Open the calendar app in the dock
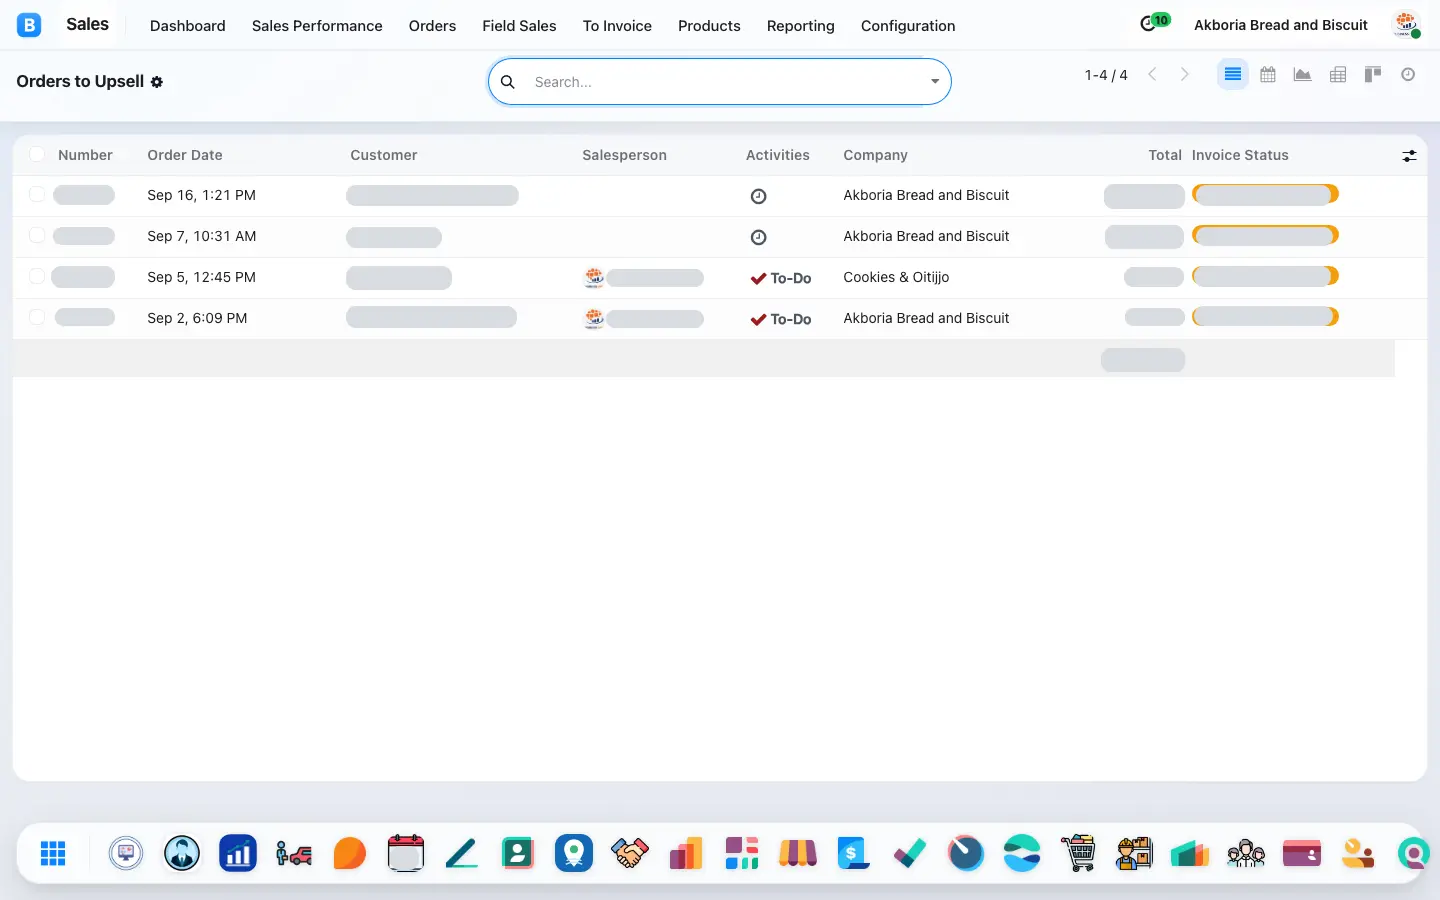This screenshot has width=1440, height=900. (406, 853)
